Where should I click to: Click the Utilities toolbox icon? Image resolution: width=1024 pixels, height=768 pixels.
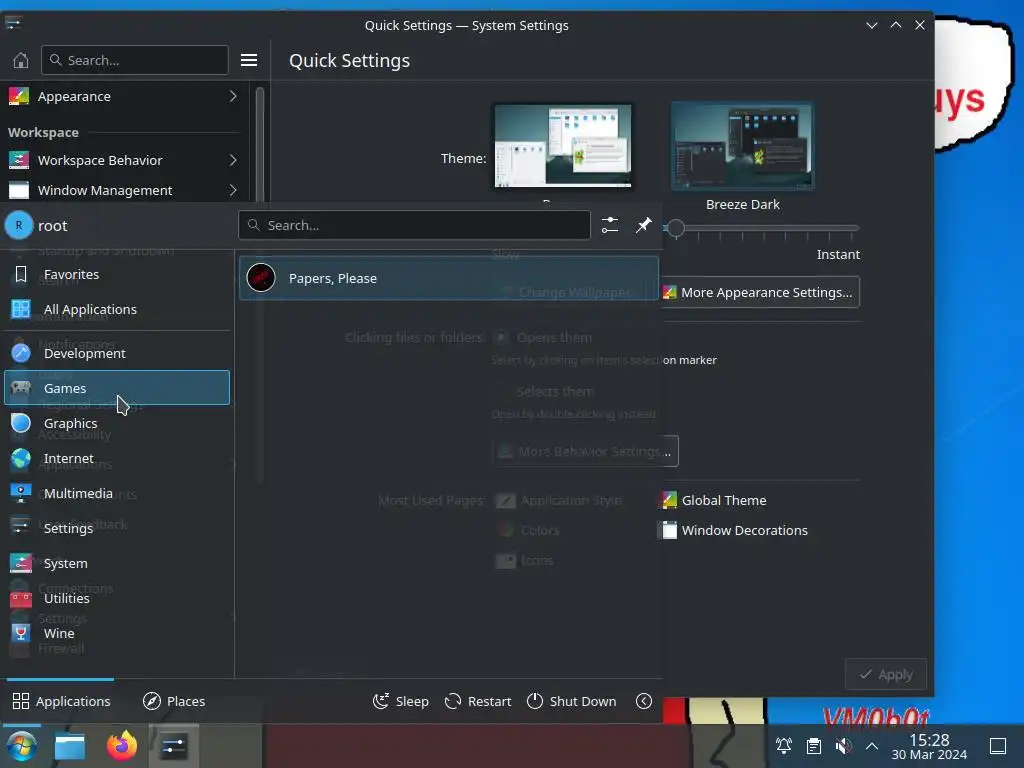[21, 598]
